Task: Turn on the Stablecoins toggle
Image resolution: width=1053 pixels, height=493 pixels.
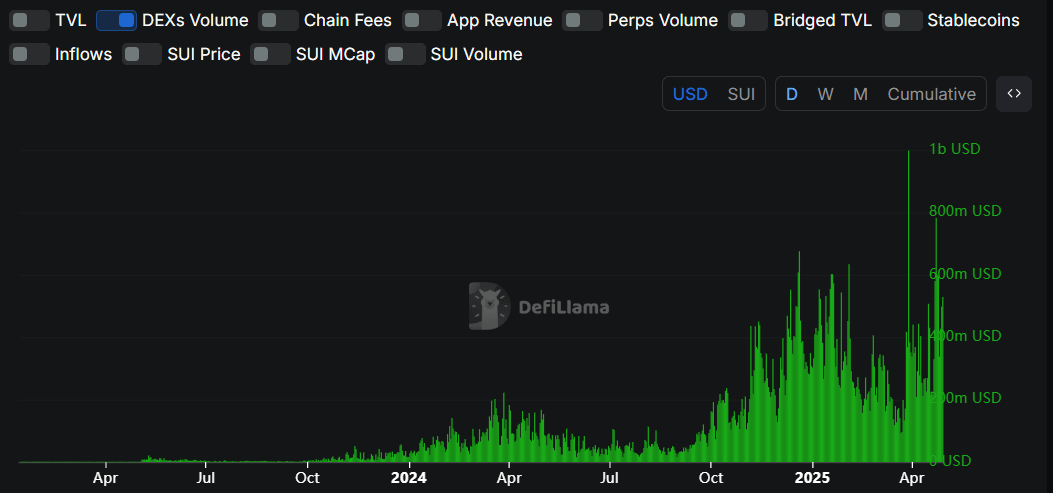Action: pos(902,20)
